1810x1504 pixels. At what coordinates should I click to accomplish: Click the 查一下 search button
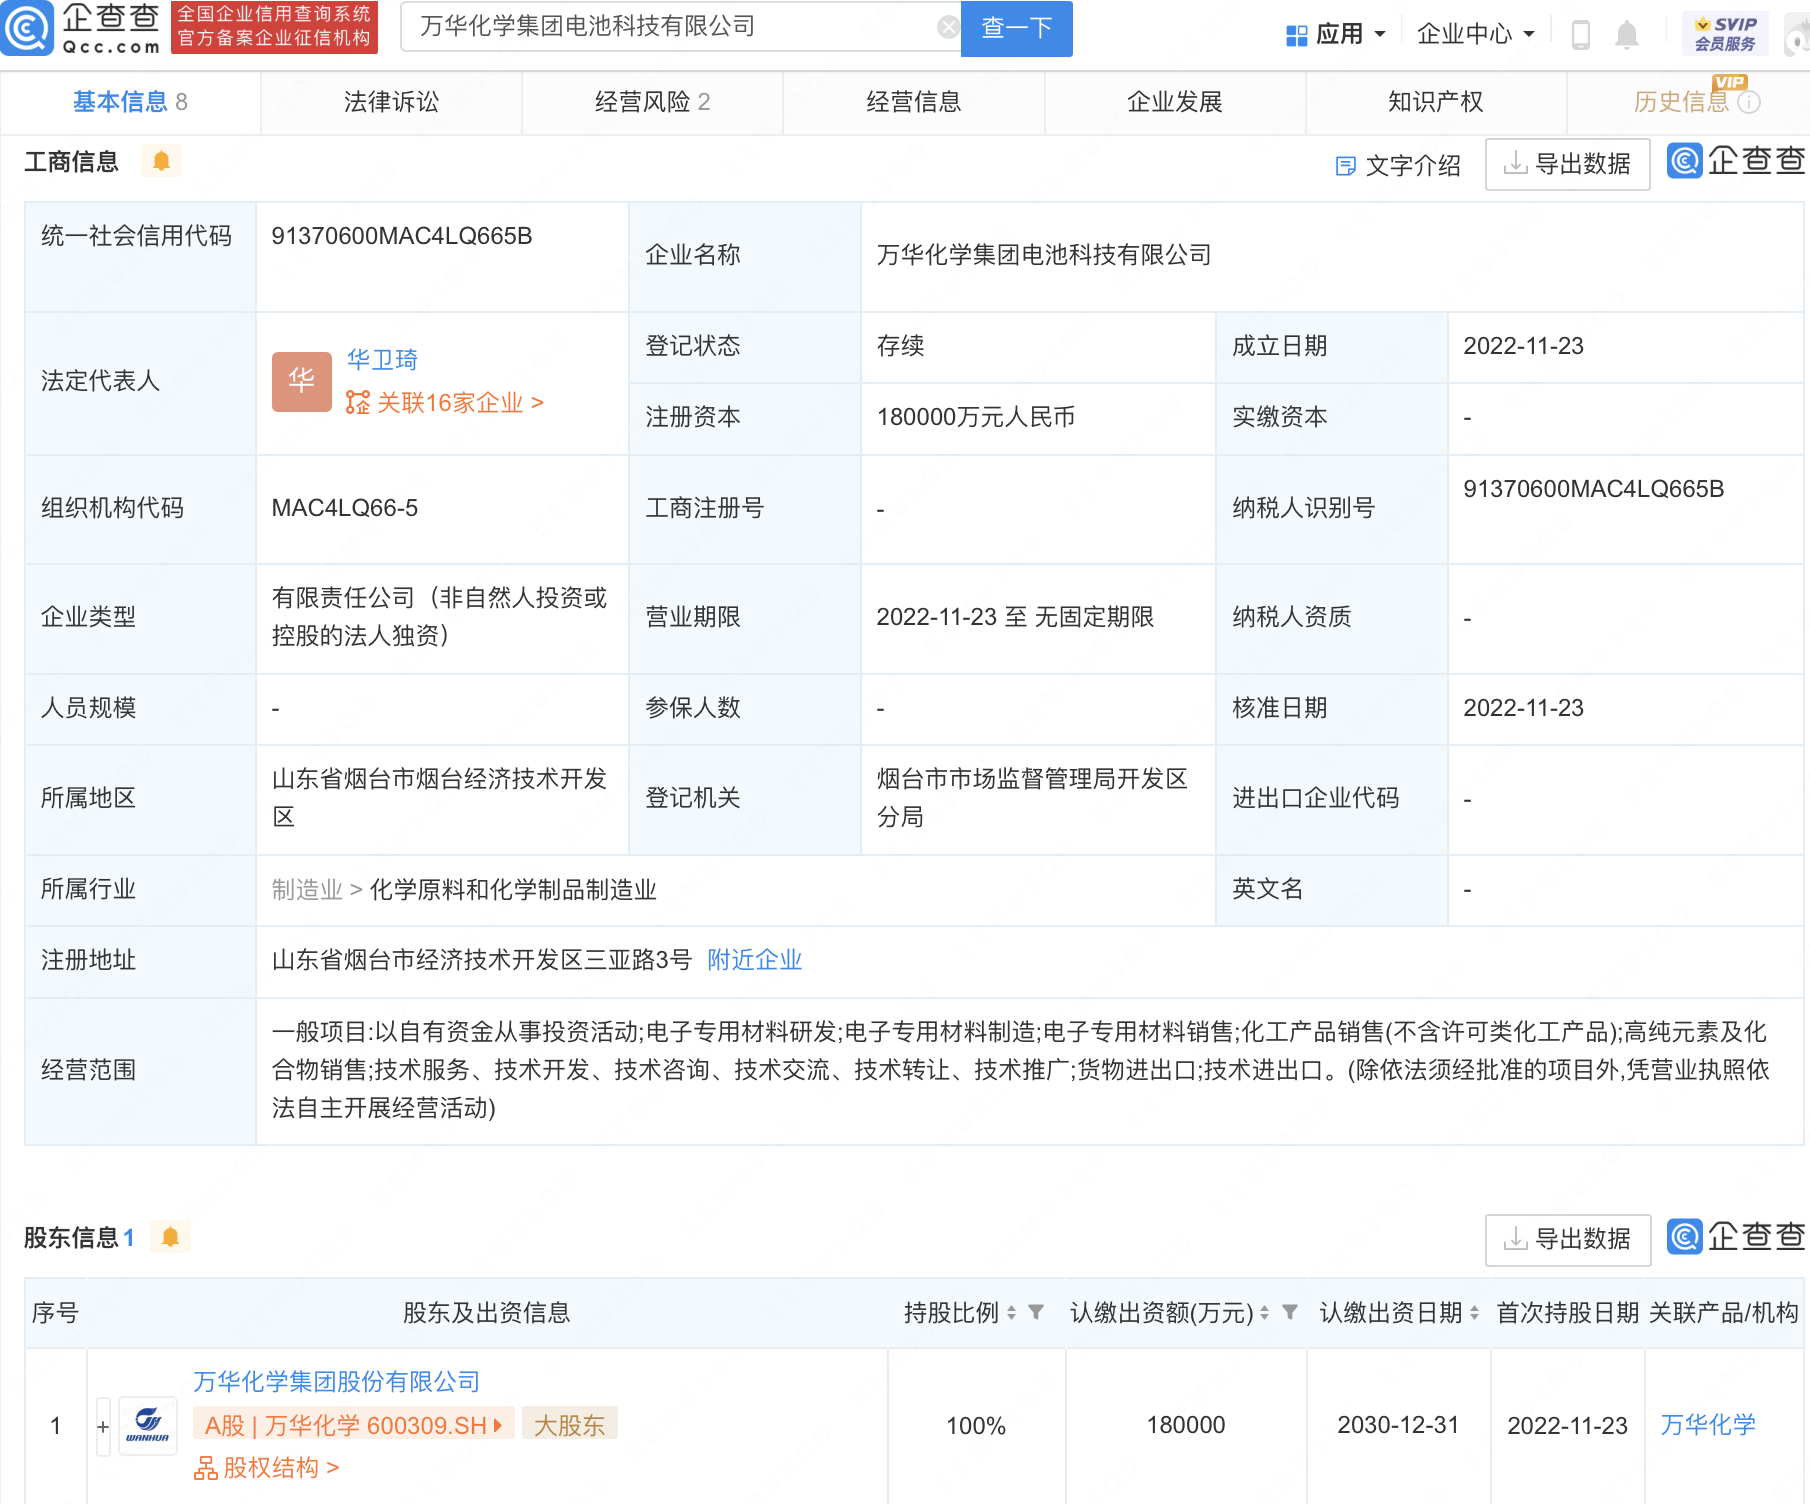point(1016,28)
